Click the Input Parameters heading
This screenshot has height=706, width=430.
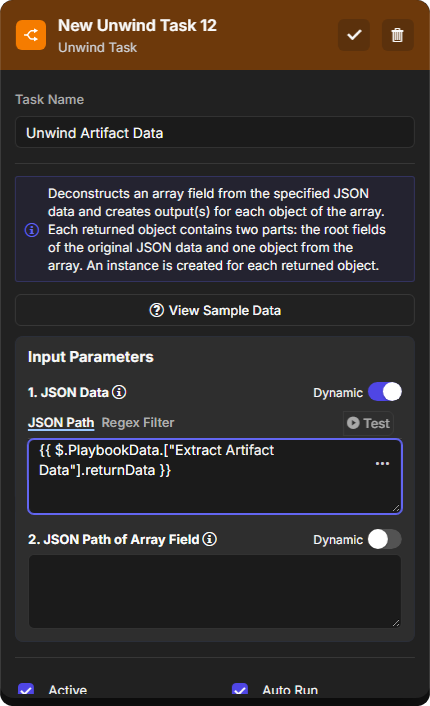[x=91, y=357]
